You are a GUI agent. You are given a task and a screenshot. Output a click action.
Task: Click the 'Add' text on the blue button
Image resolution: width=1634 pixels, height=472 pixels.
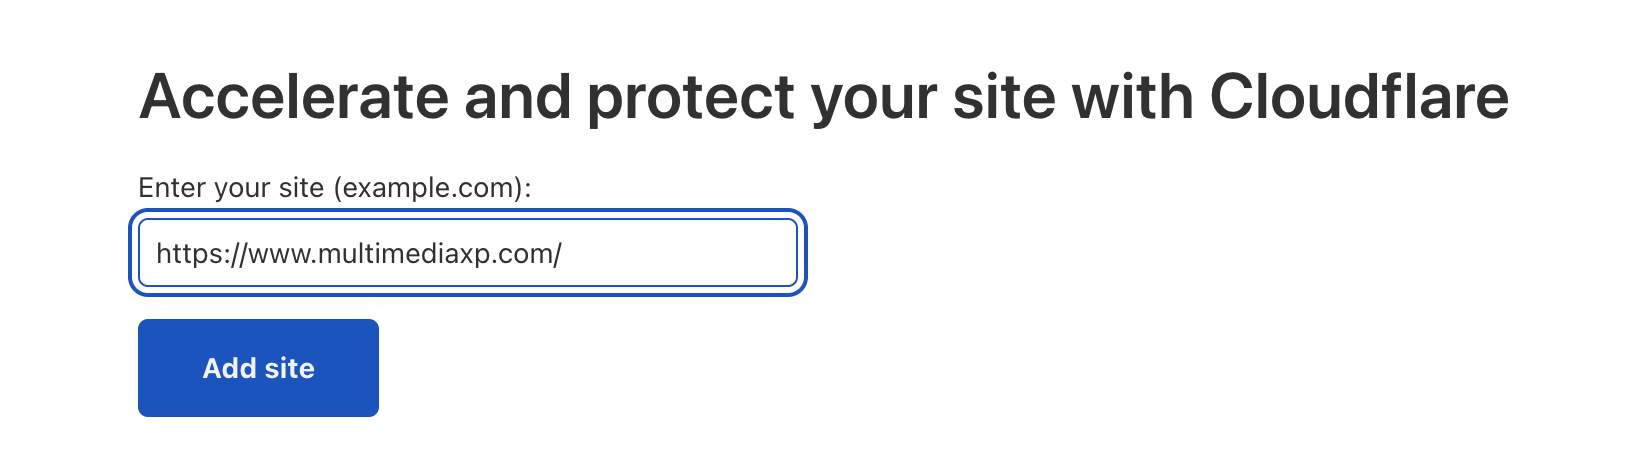coord(230,368)
